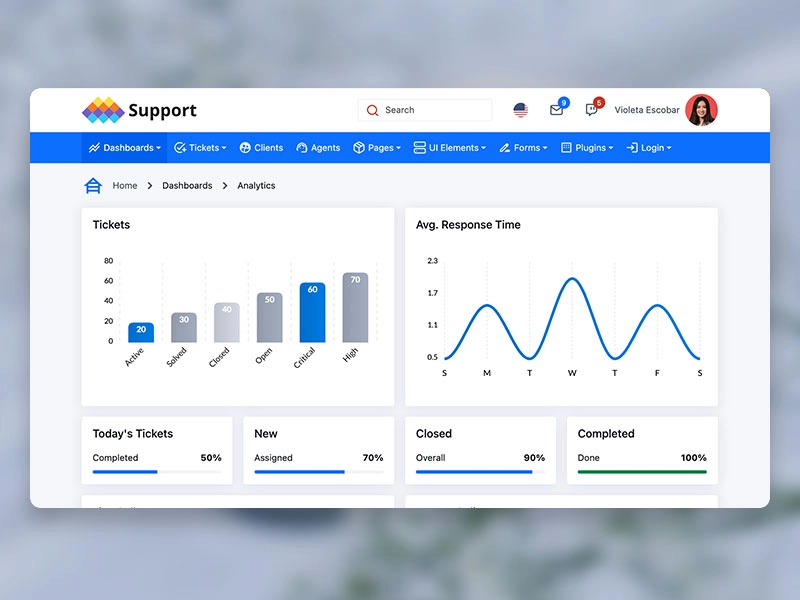800x600 pixels.
Task: Click the New card heading
Action: [266, 434]
